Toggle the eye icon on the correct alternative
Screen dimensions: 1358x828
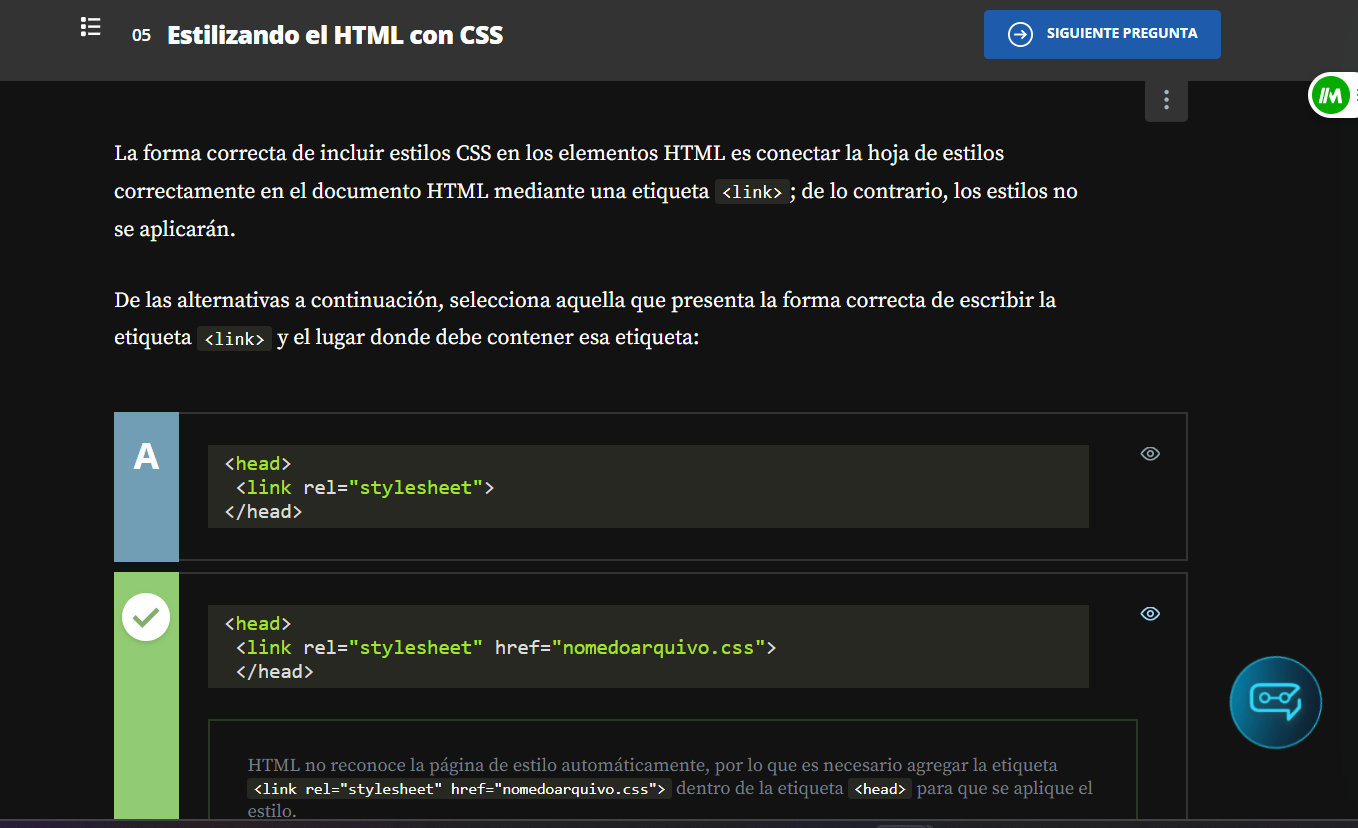[x=1150, y=614]
